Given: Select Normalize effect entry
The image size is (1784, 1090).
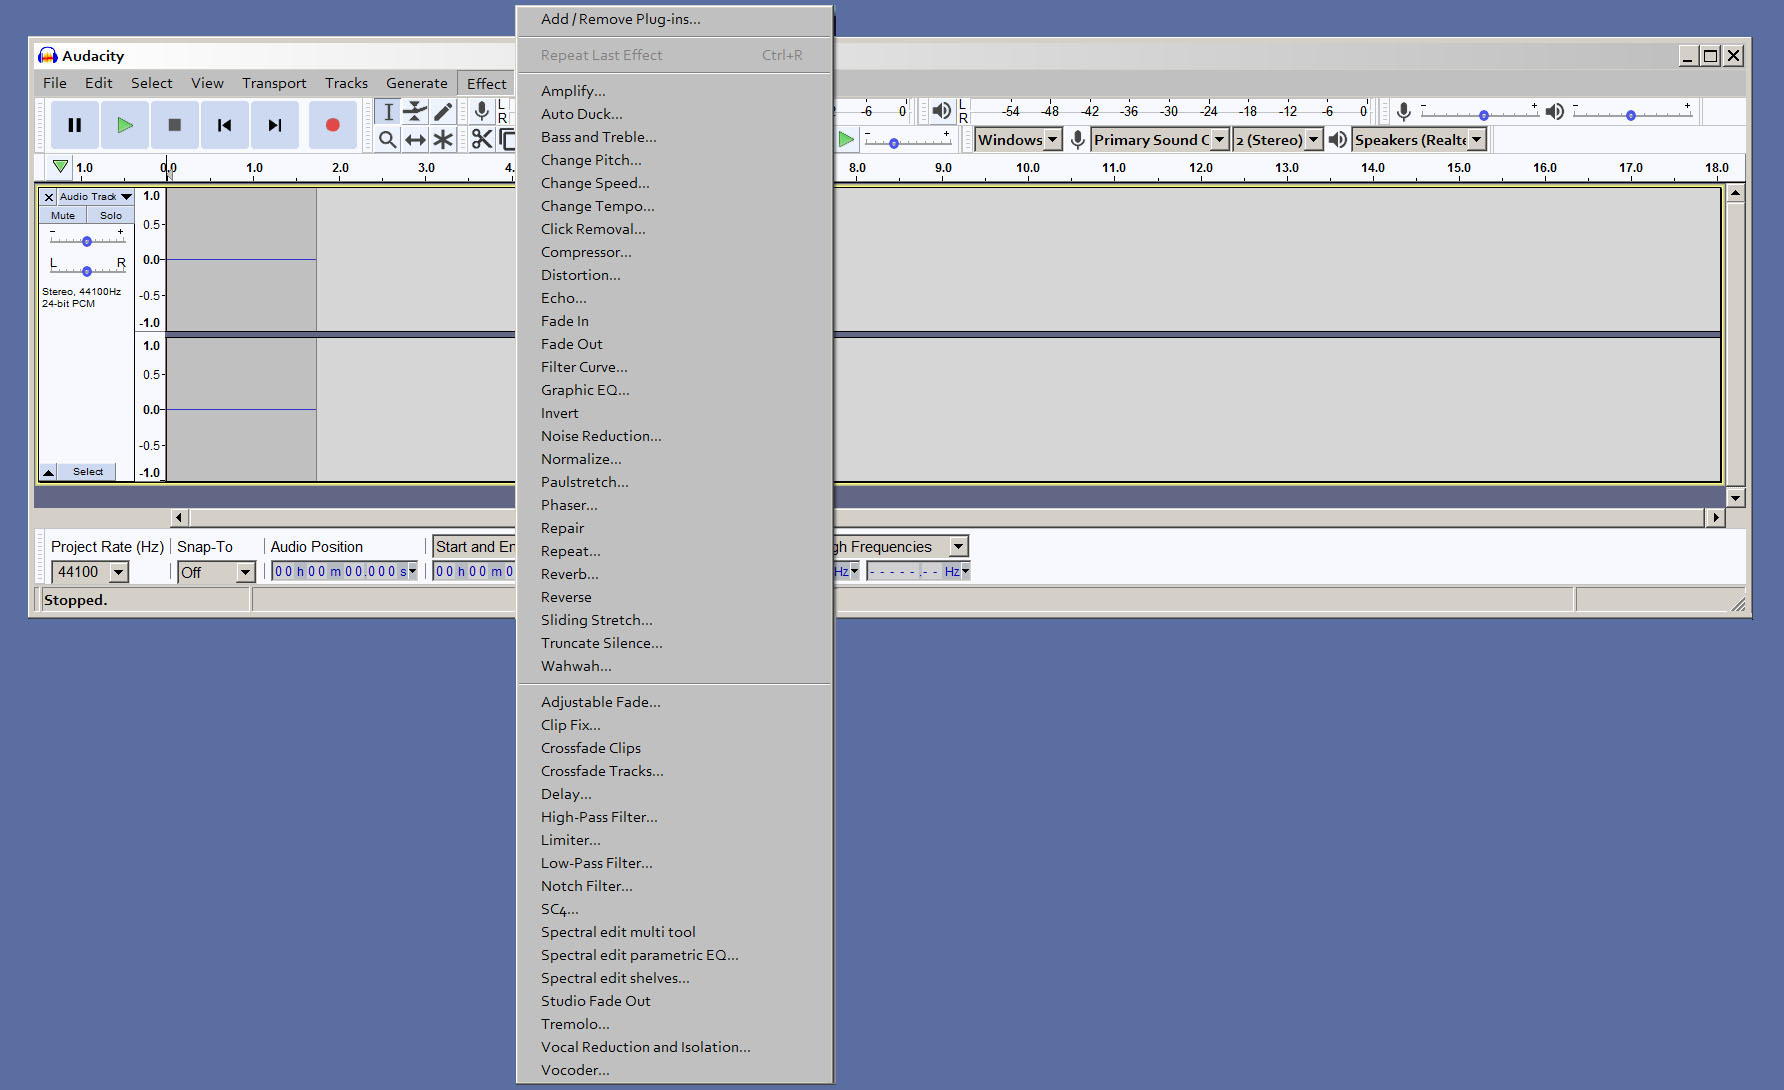Looking at the screenshot, I should coord(674,459).
